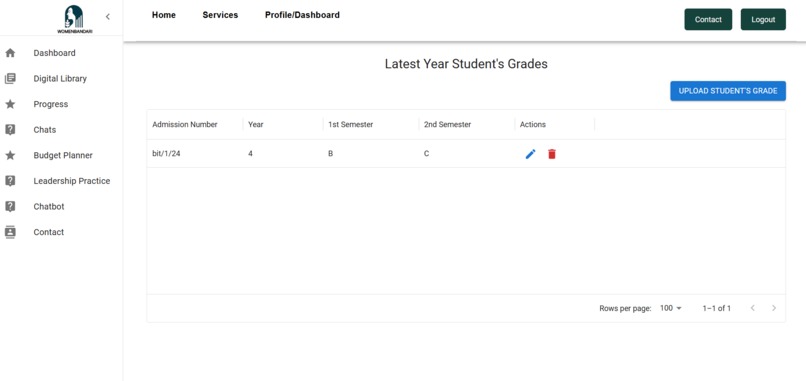Click the Actions column header
This screenshot has height=381, width=806.
point(555,124)
